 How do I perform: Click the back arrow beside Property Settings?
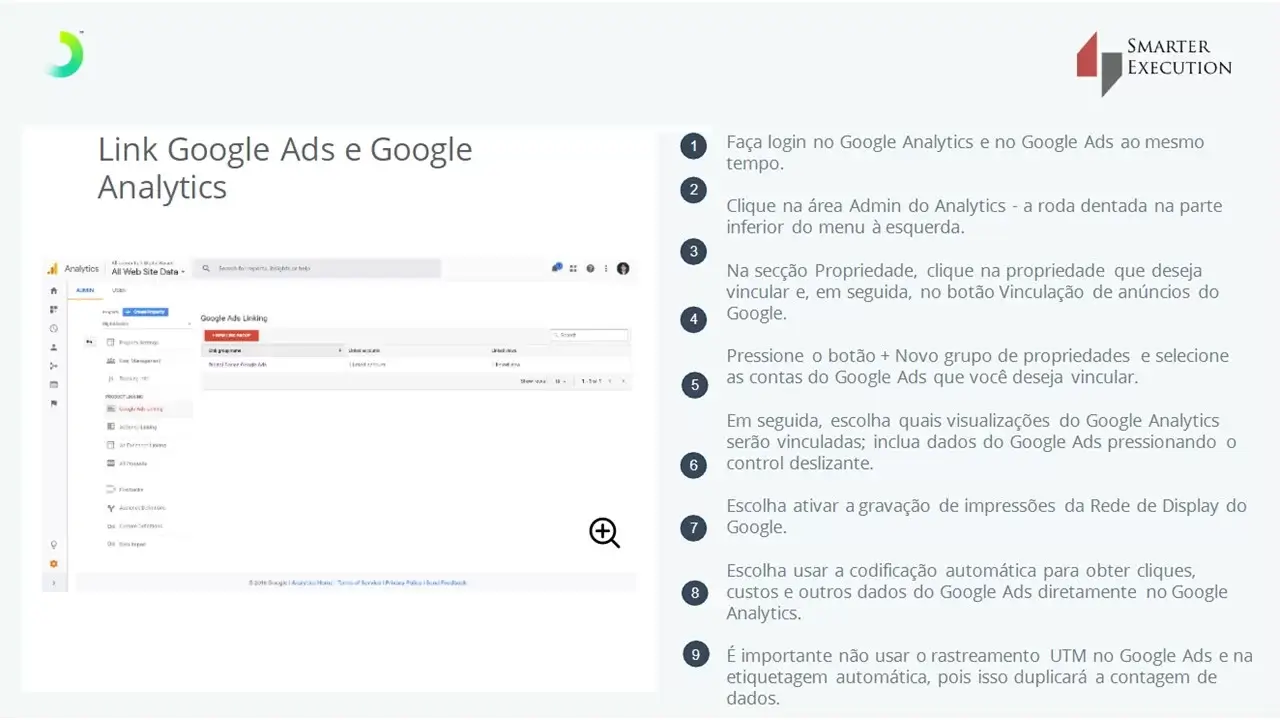coord(88,342)
